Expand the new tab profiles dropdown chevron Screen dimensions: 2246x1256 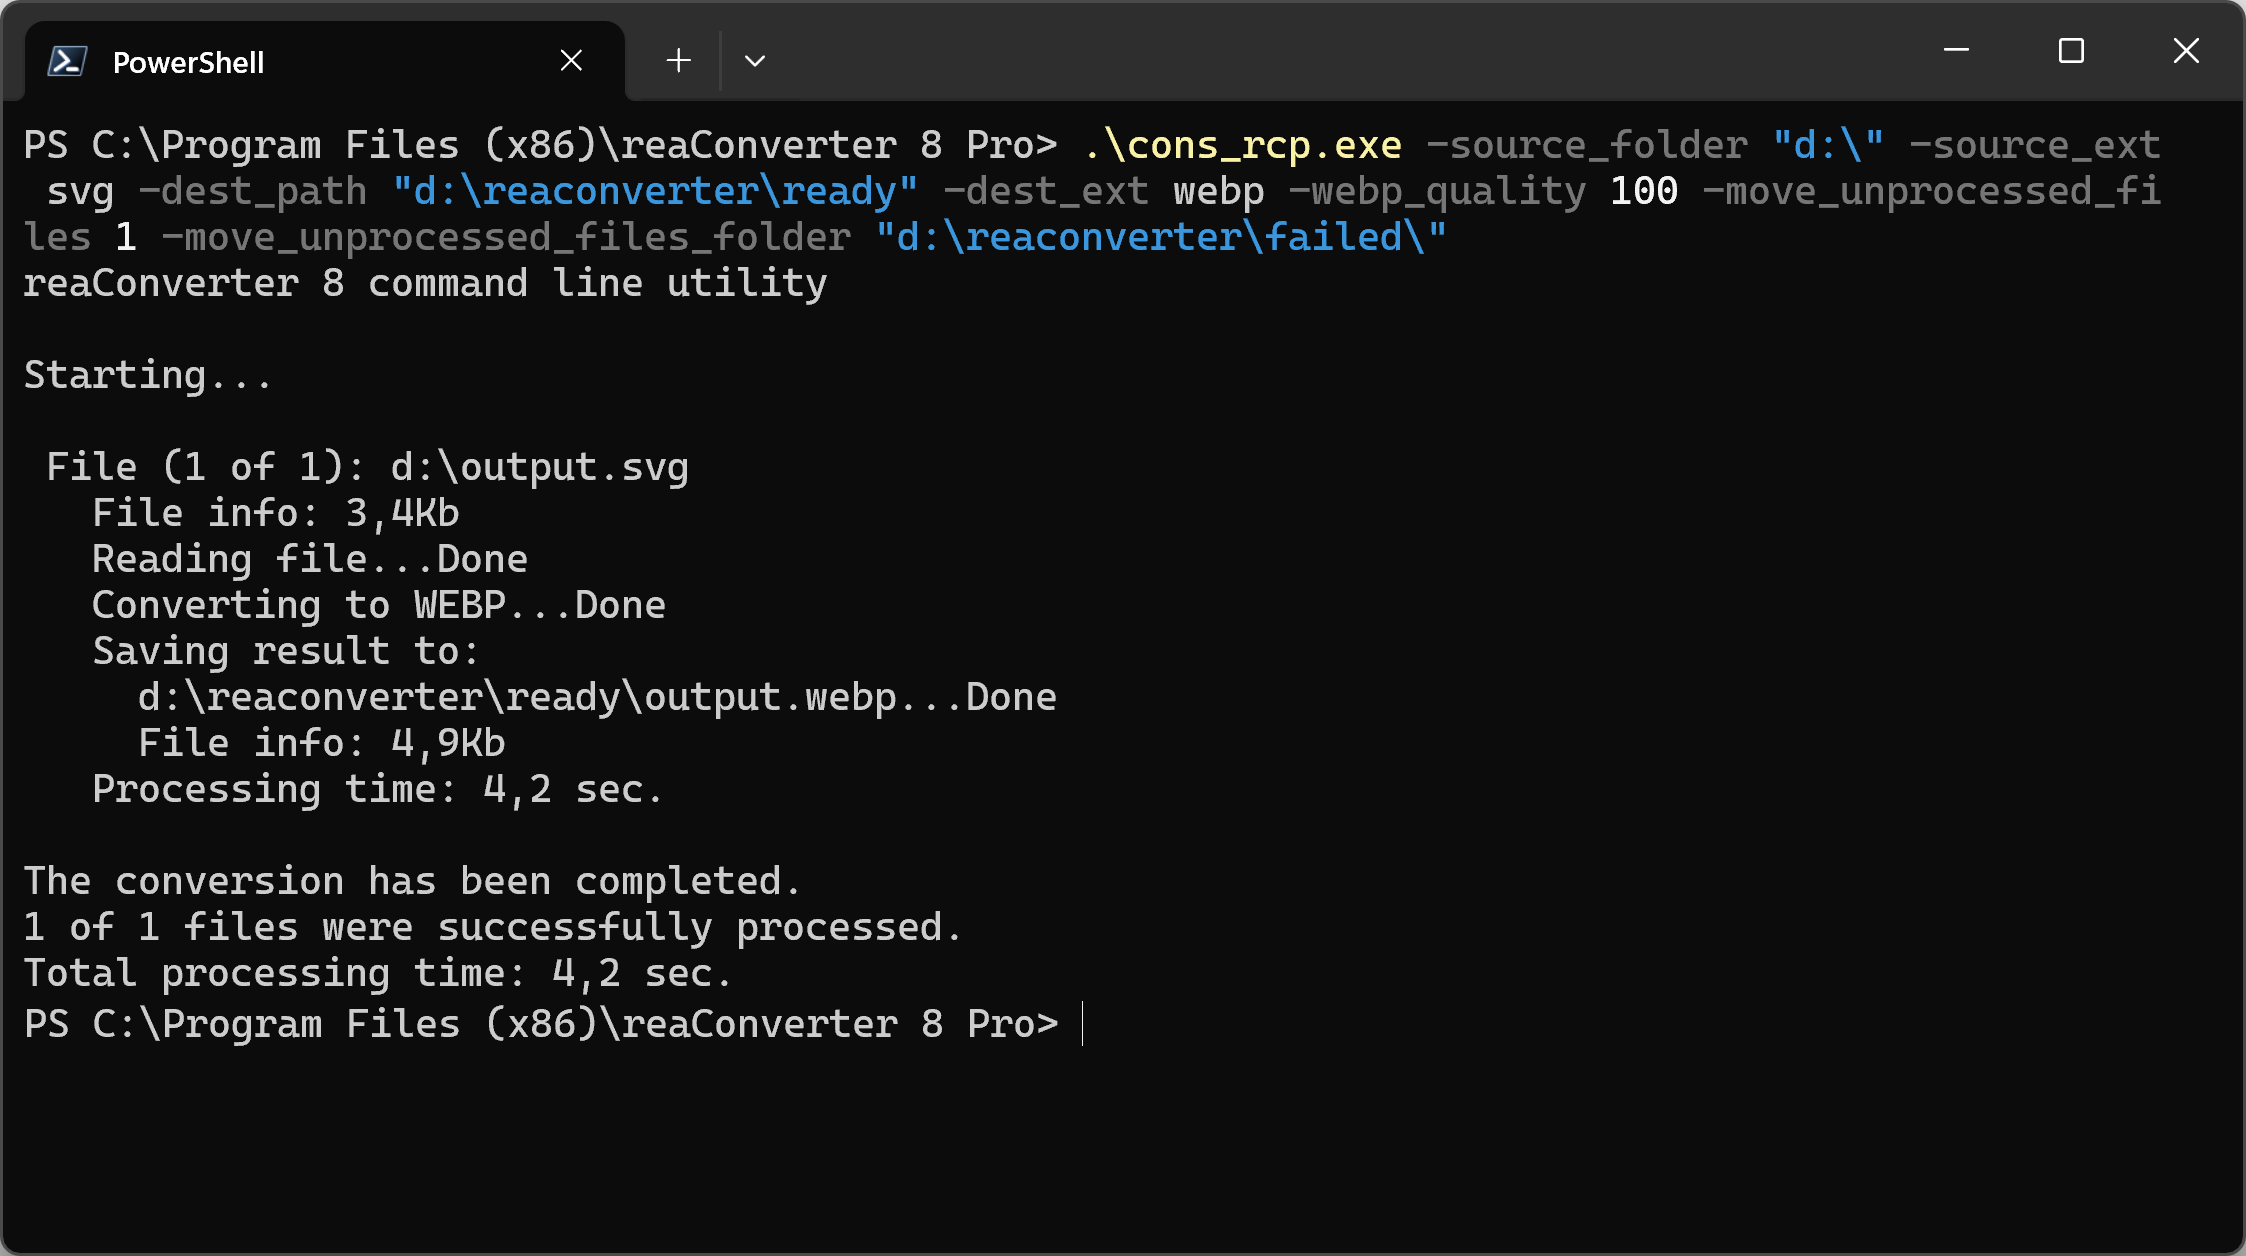click(x=755, y=61)
